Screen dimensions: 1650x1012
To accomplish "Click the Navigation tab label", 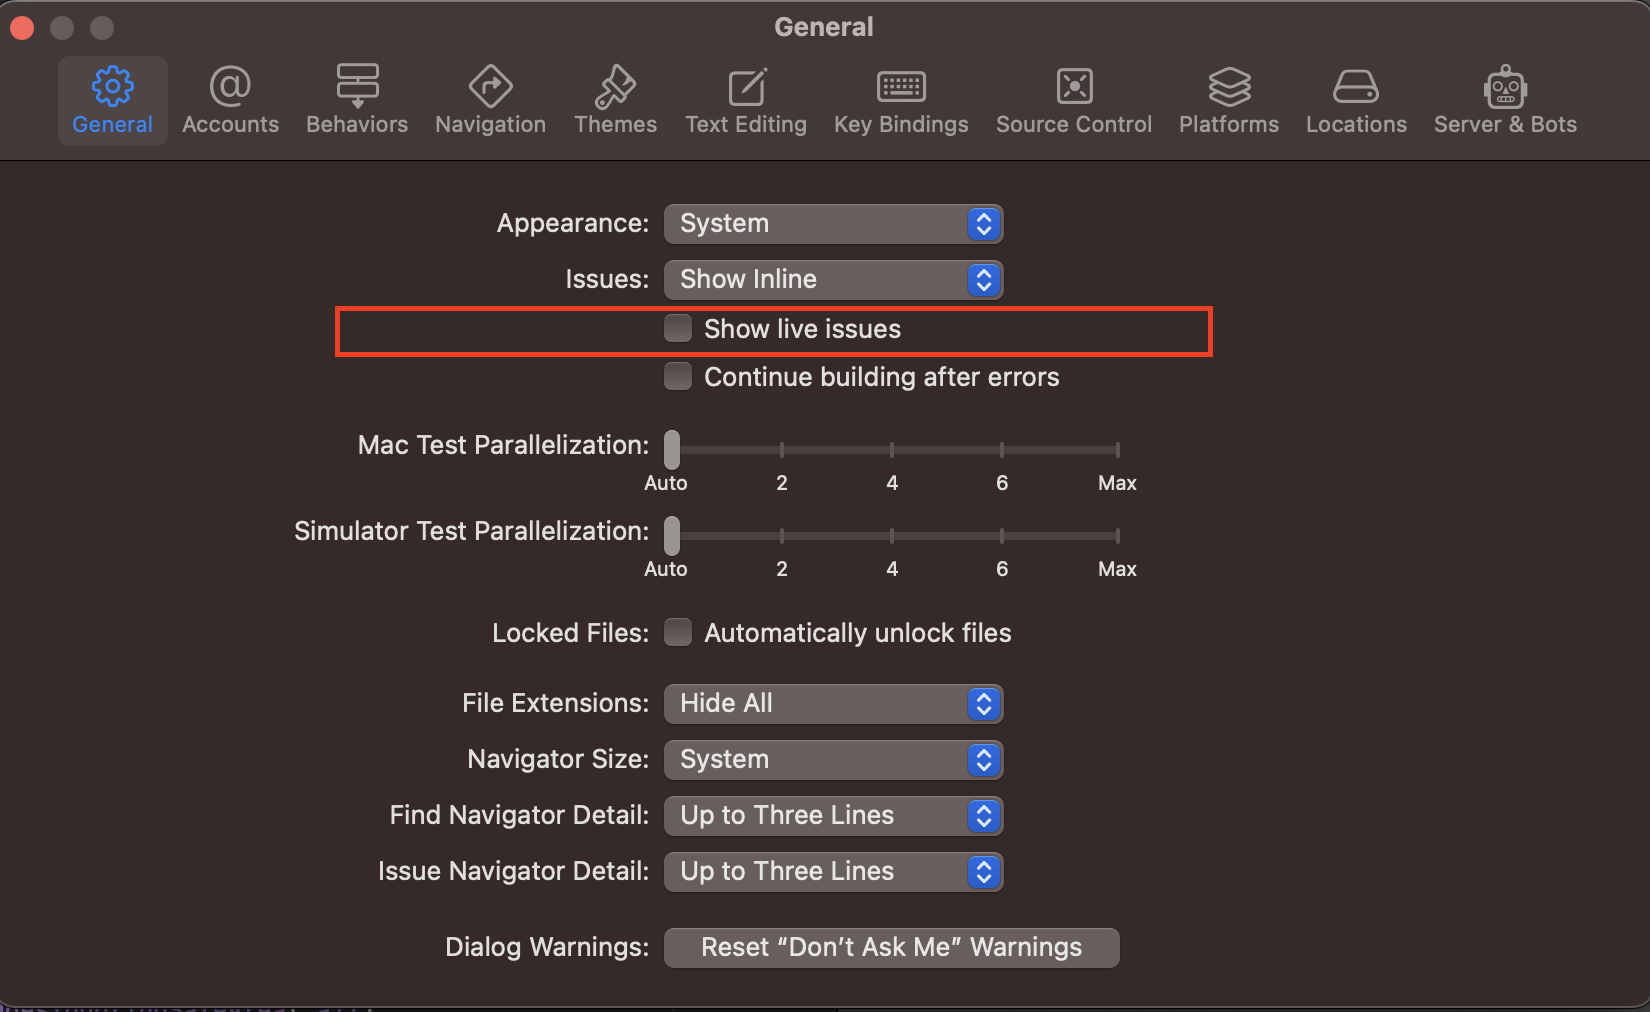I will point(490,124).
